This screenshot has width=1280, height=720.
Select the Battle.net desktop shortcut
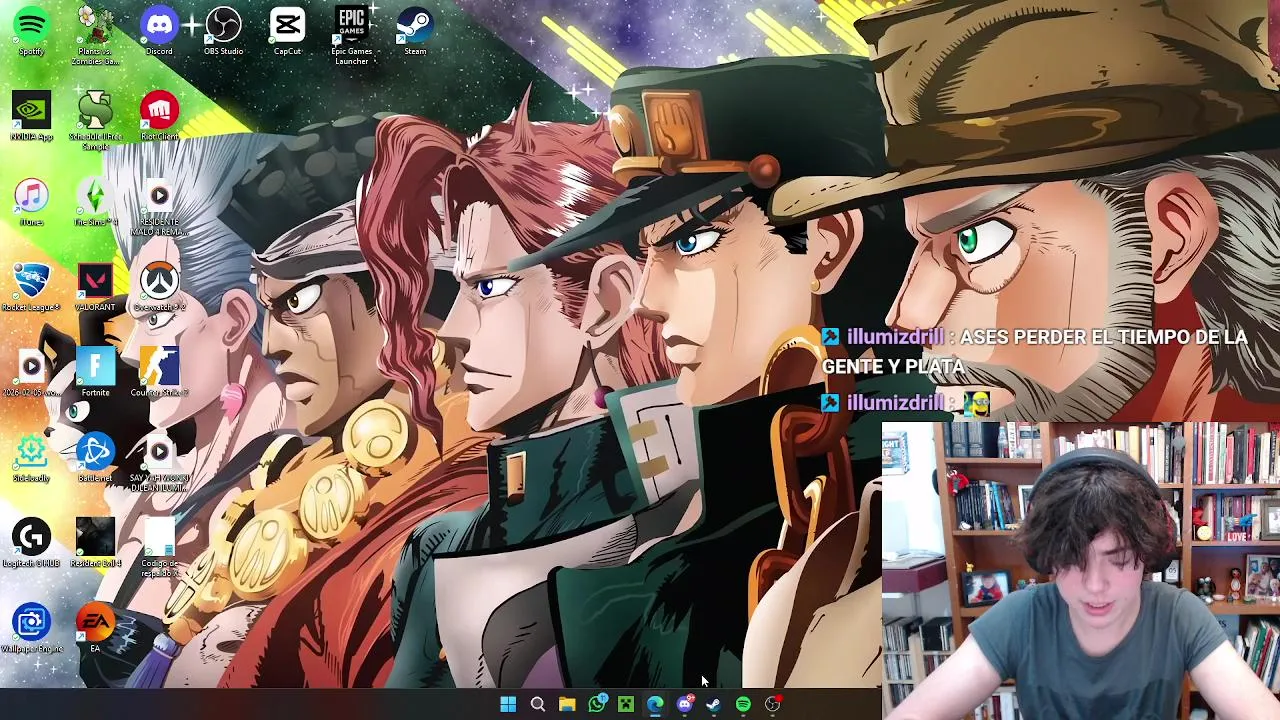[95, 458]
